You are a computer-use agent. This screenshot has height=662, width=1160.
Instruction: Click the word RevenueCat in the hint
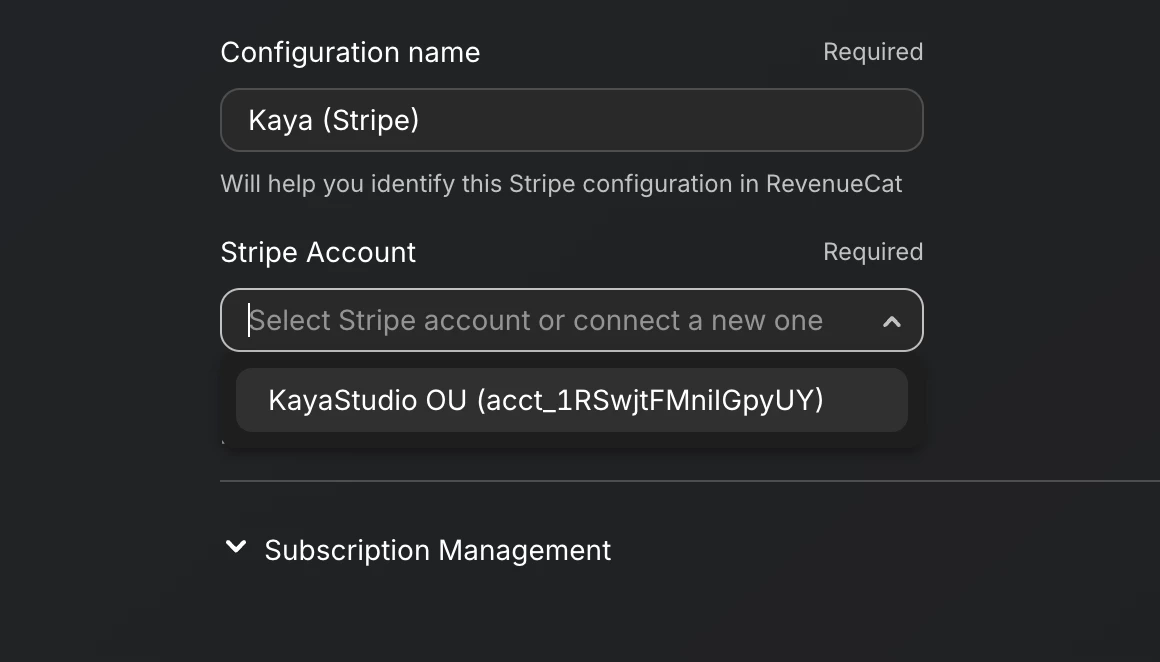(x=834, y=184)
